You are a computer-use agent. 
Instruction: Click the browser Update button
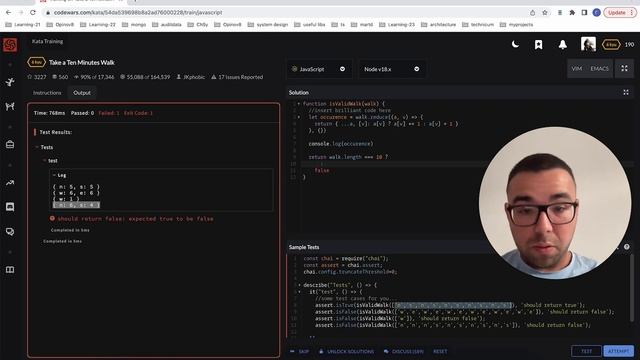pos(620,13)
